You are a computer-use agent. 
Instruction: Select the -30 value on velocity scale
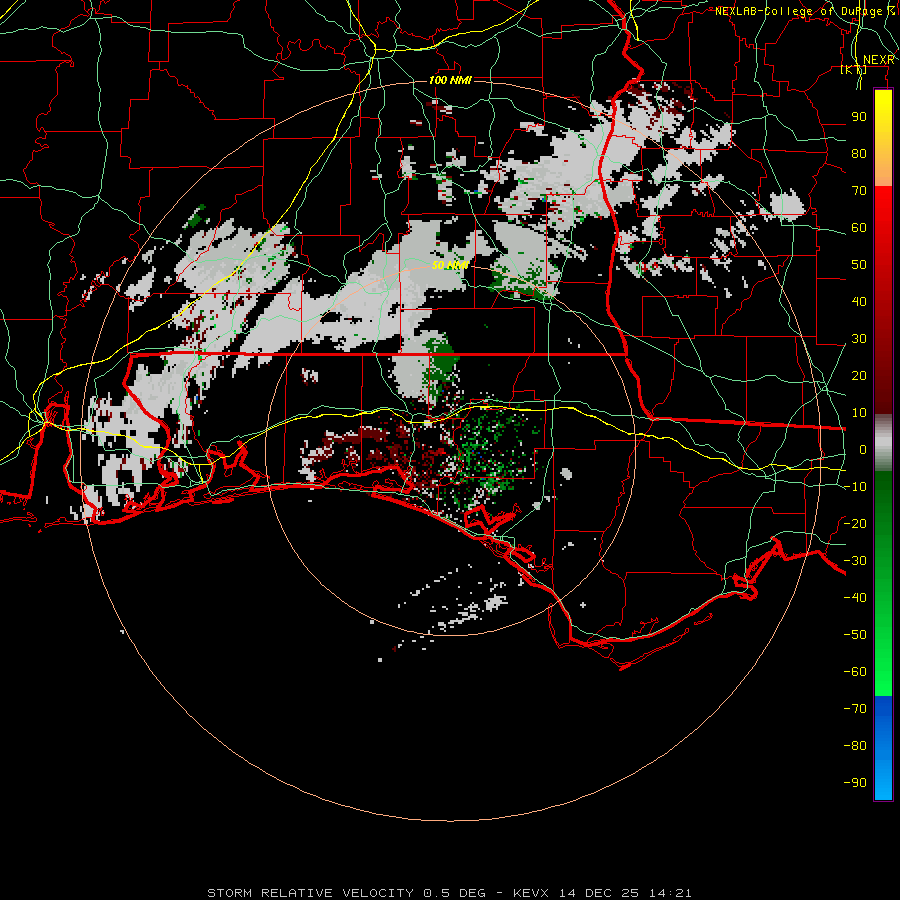pos(855,561)
